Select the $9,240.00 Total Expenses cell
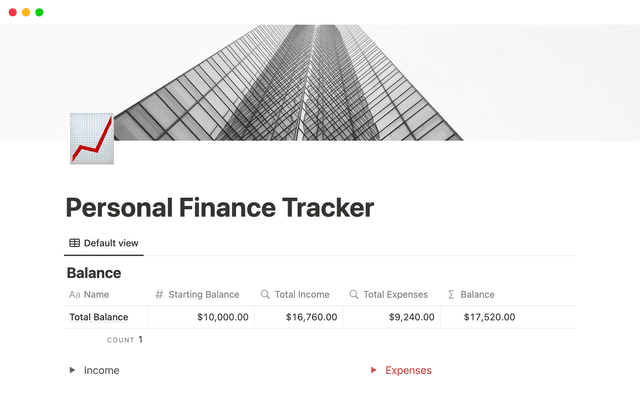640x400 pixels. (397, 317)
